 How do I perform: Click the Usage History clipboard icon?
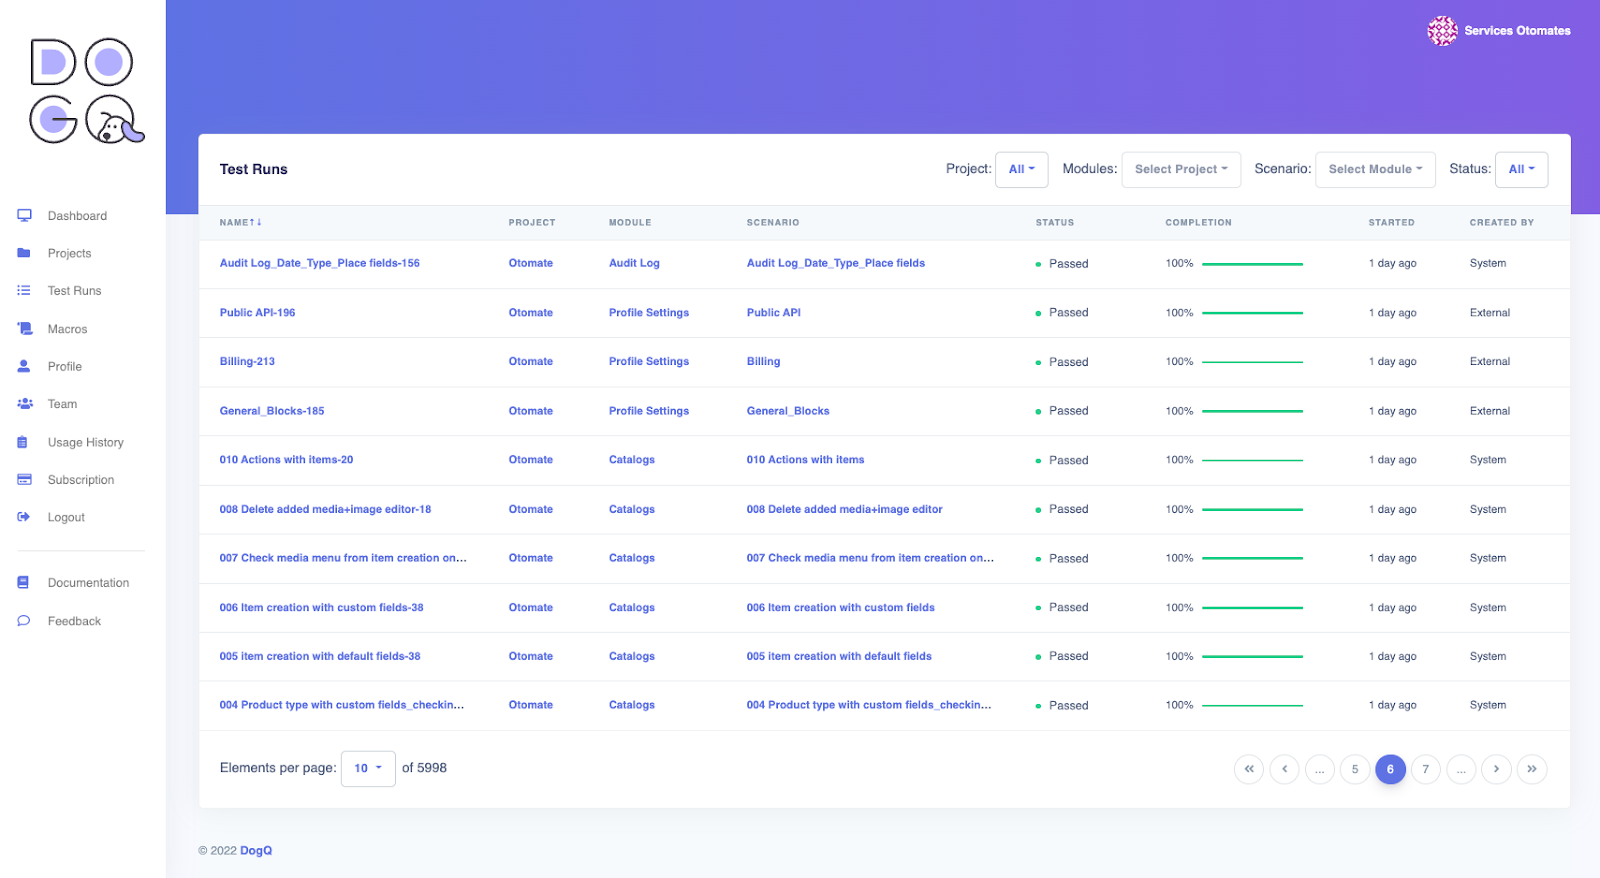point(23,442)
